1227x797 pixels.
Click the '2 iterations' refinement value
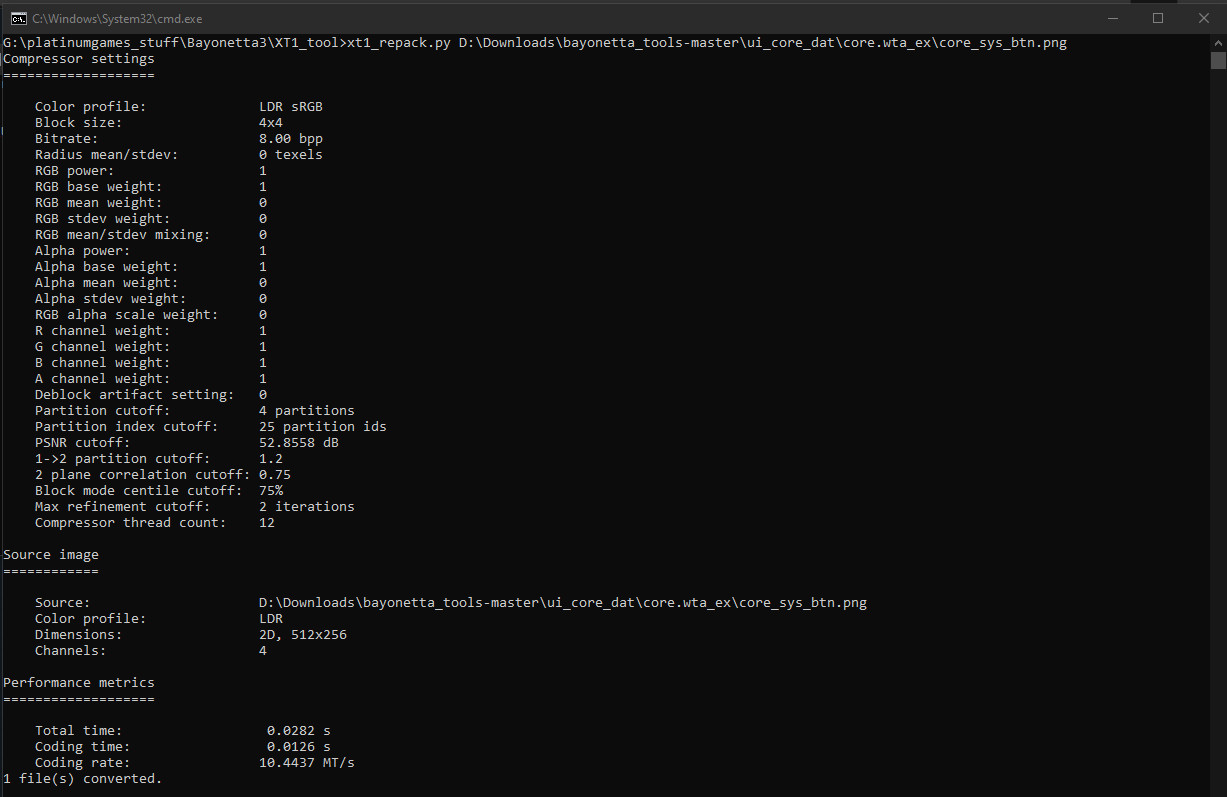click(307, 507)
